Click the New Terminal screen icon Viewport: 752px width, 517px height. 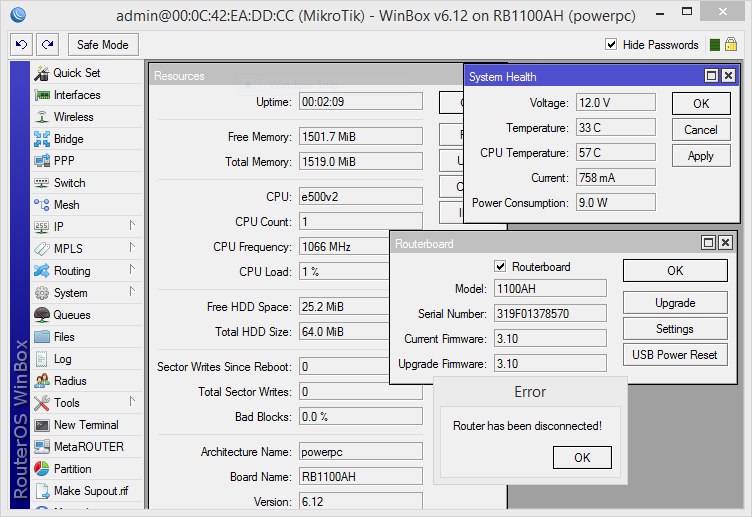tap(42, 425)
